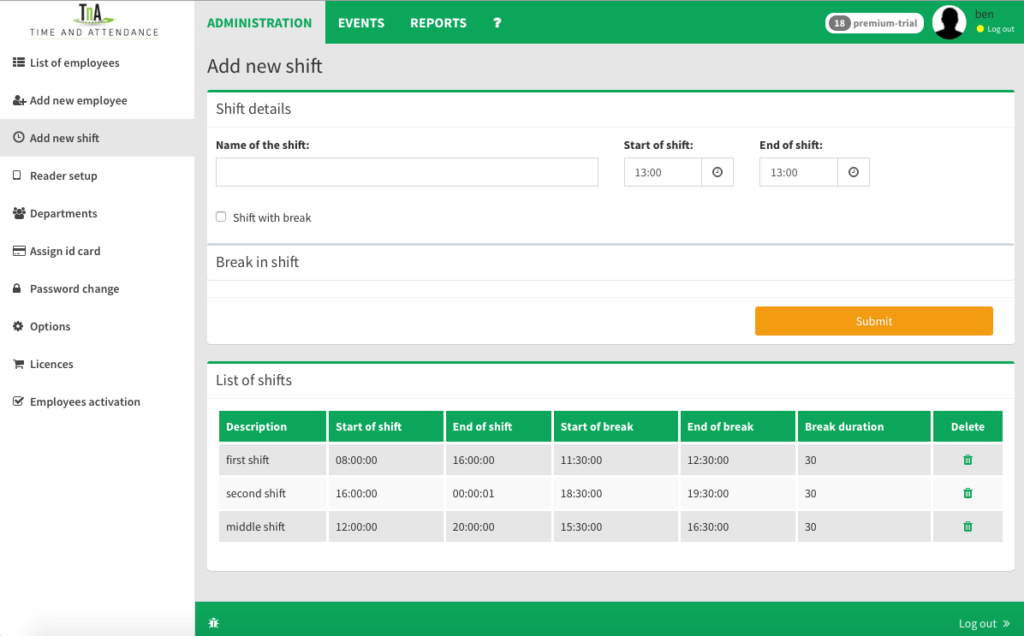Open the End of shift time picker

(853, 171)
